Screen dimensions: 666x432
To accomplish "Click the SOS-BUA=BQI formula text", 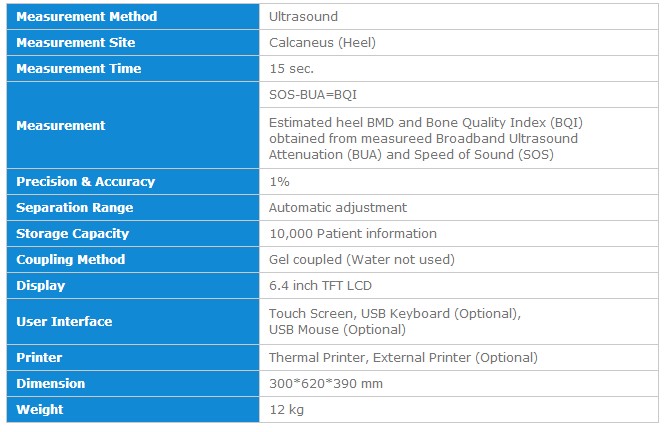I will pos(313,95).
